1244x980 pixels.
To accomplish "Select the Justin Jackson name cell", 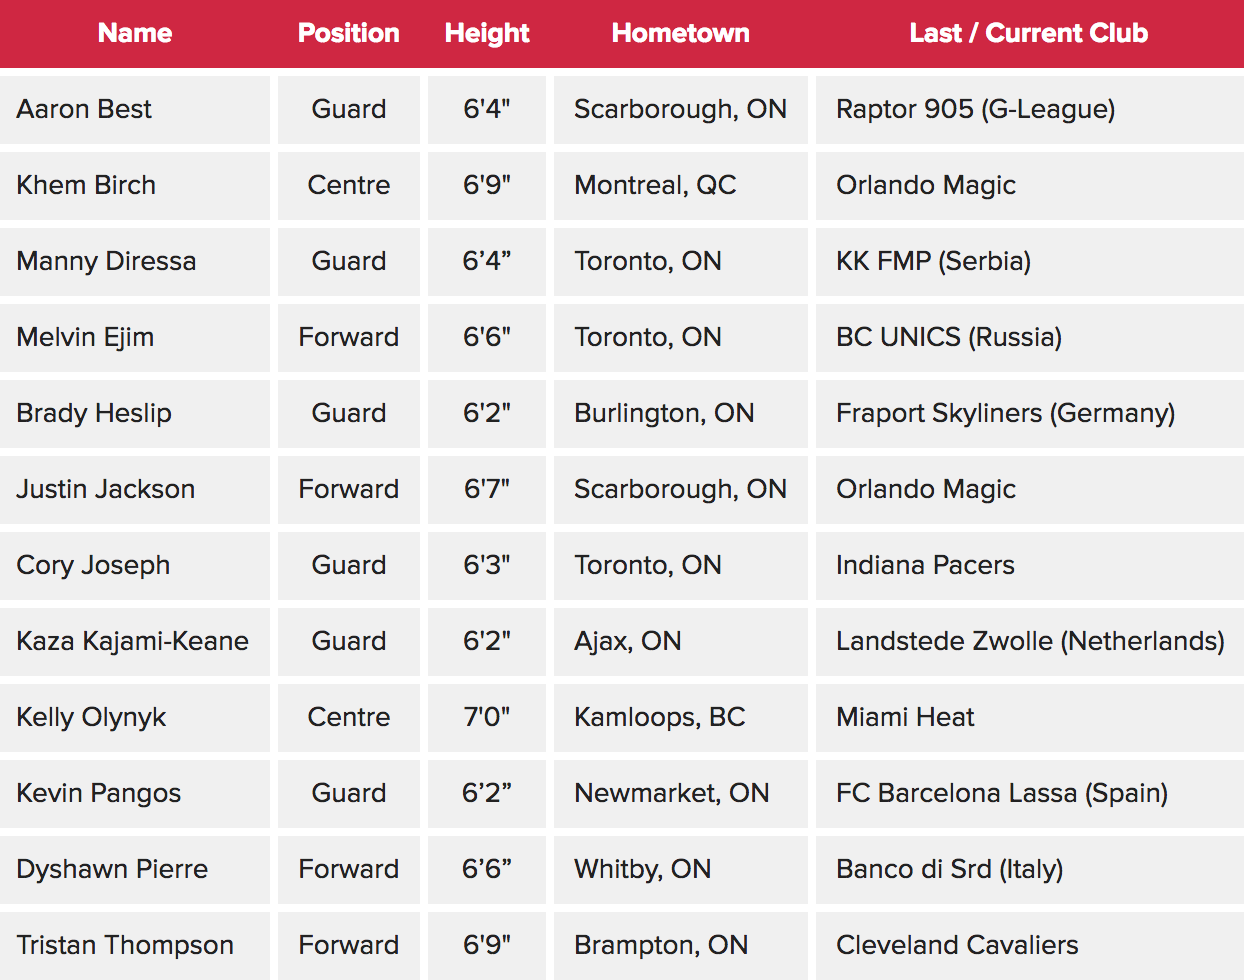I will pyautogui.click(x=135, y=490).
